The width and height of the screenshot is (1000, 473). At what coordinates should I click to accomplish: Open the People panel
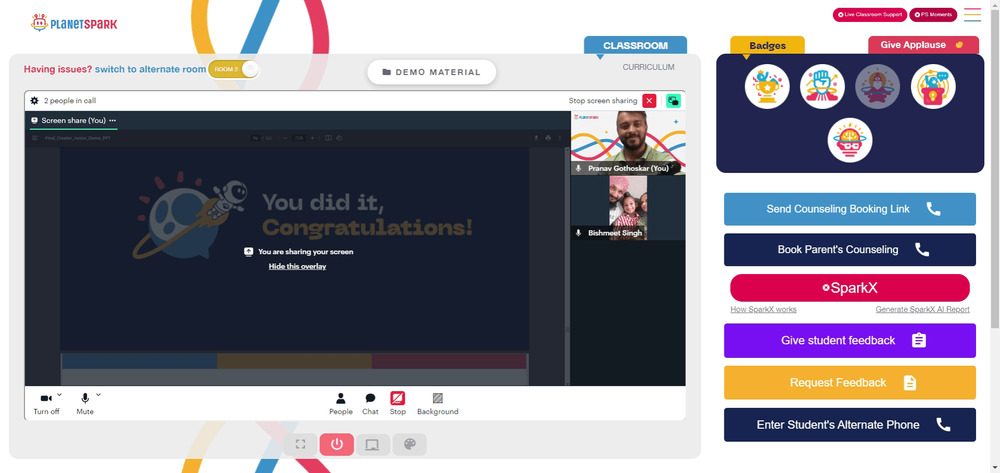coord(341,404)
